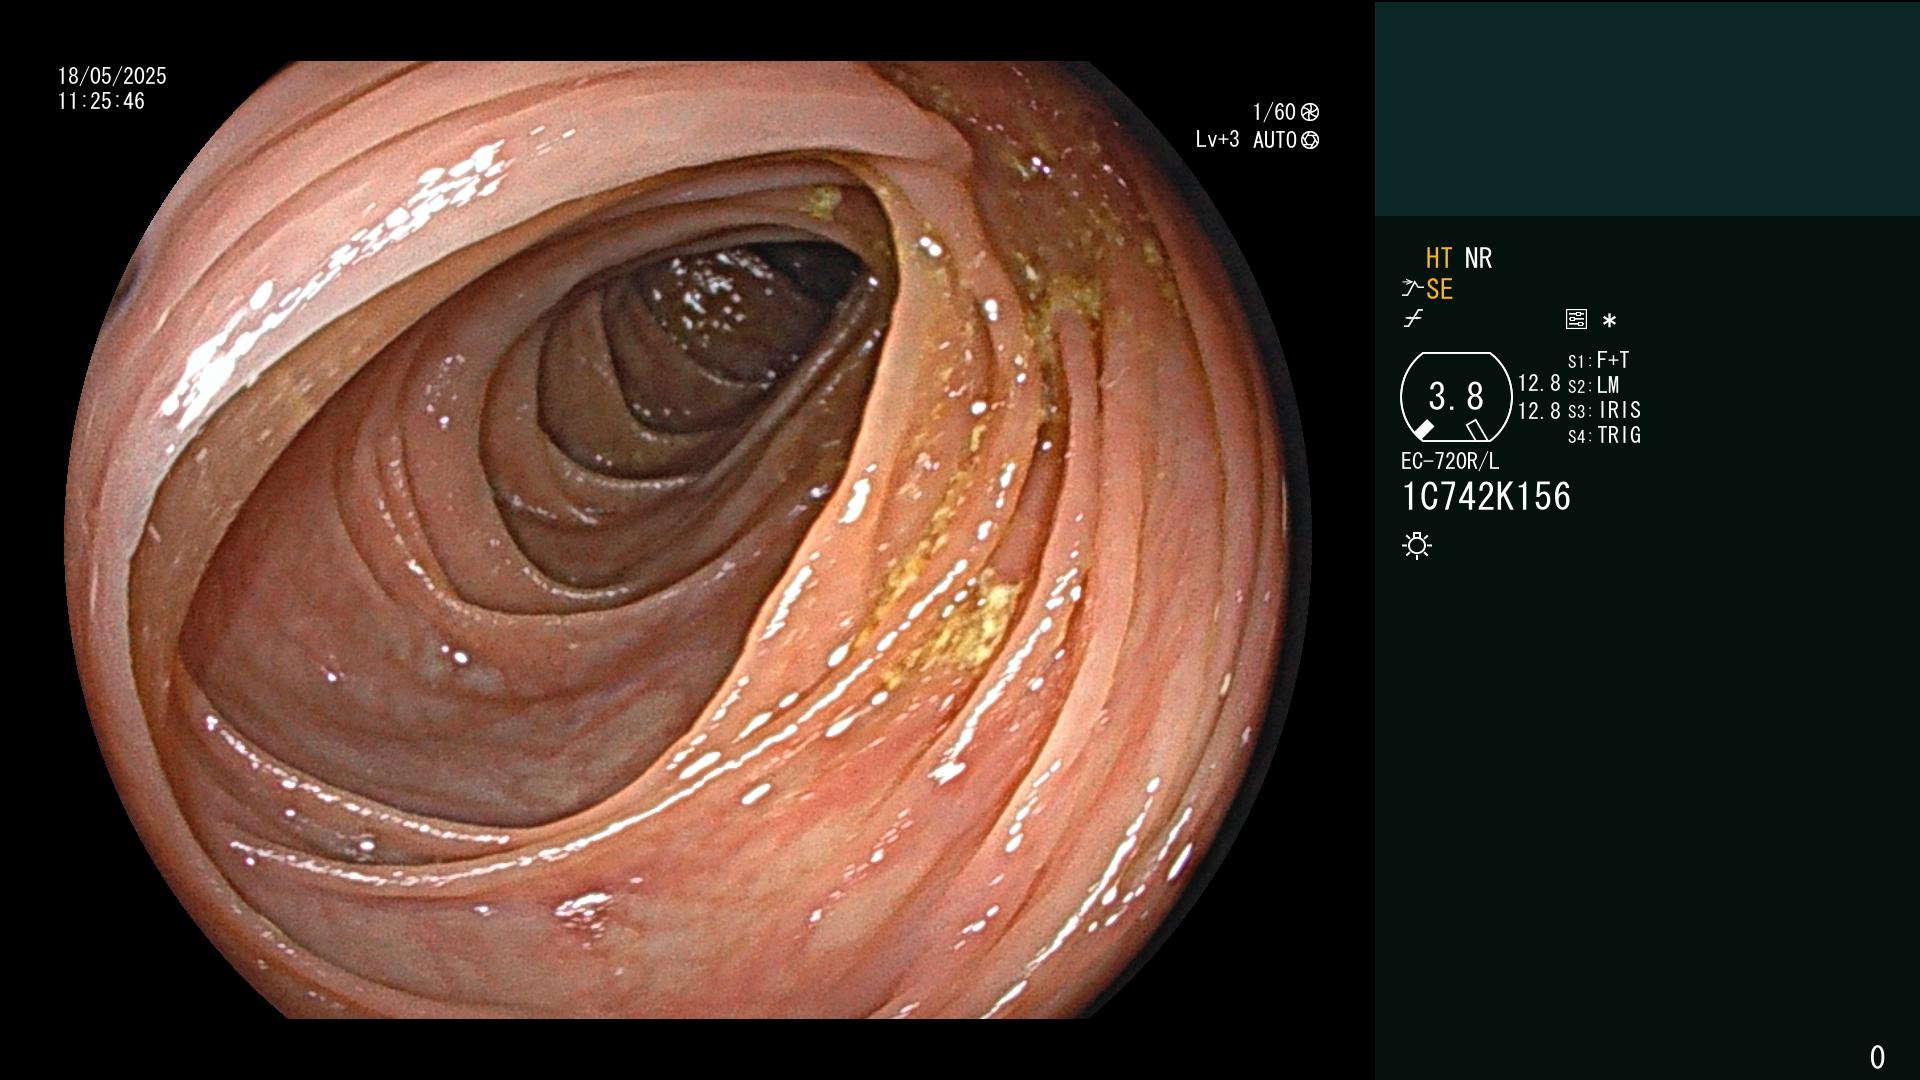This screenshot has width=1920, height=1080.
Task: Click the S3 switch assignment IRIS
Action: tap(1604, 410)
